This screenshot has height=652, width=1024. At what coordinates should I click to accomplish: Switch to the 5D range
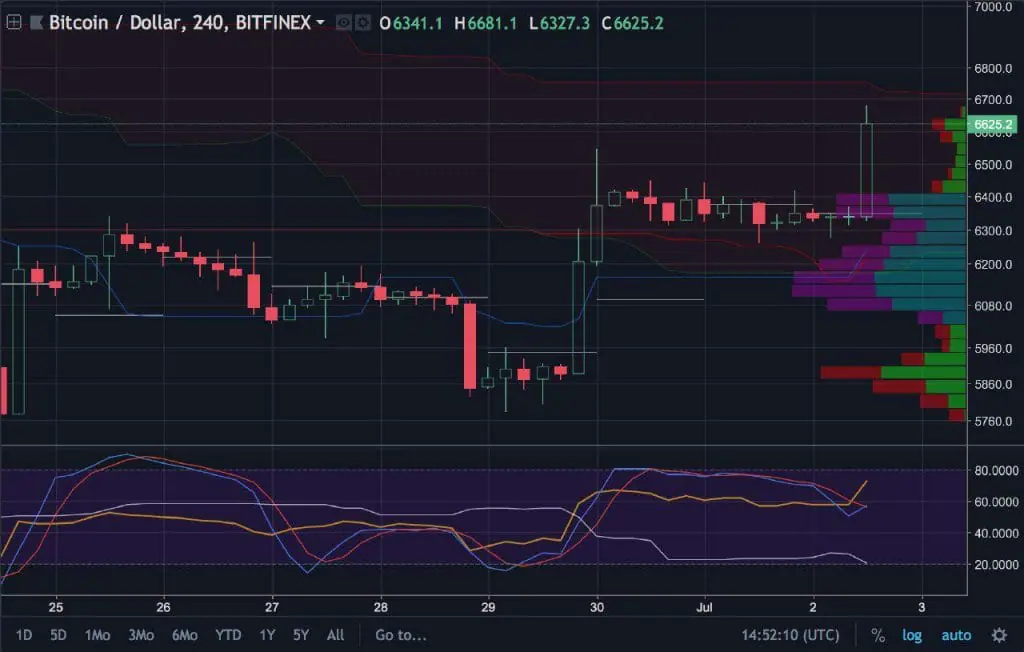[x=57, y=635]
